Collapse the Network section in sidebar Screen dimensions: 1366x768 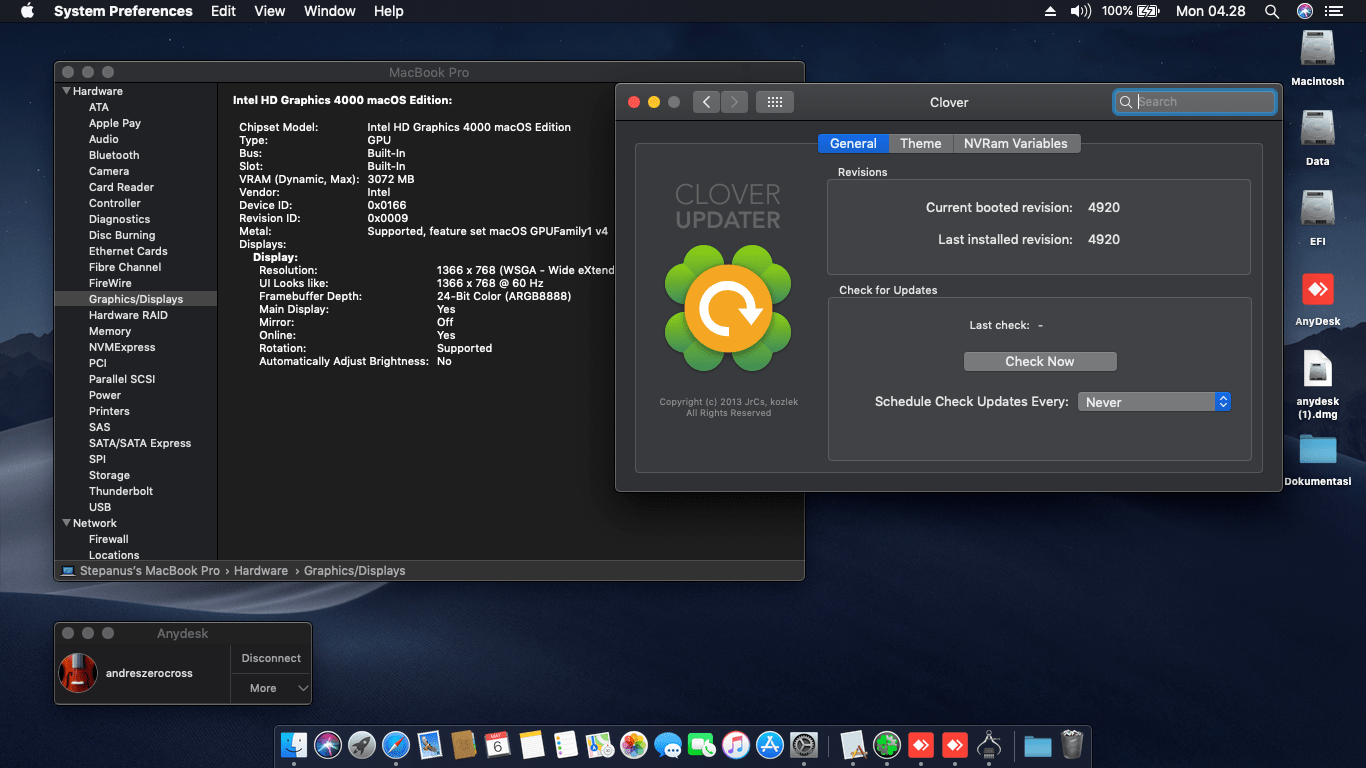(x=66, y=523)
